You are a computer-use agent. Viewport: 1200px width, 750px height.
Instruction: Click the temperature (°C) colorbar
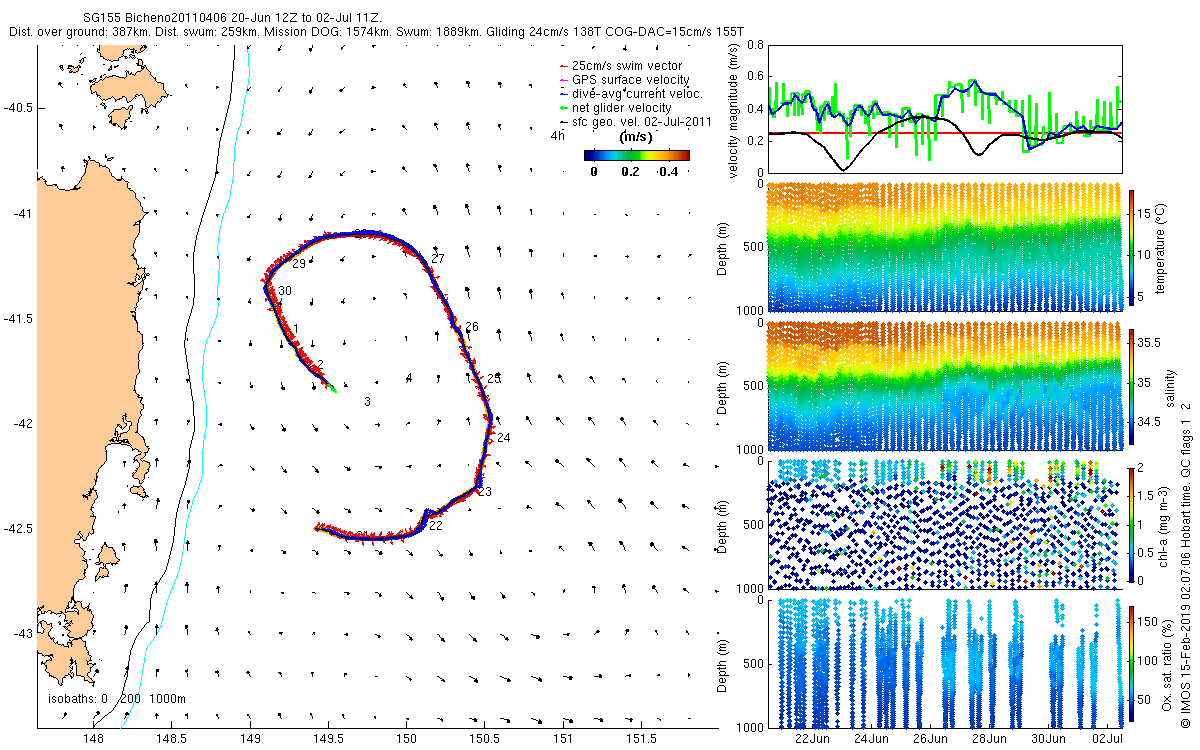(1132, 246)
